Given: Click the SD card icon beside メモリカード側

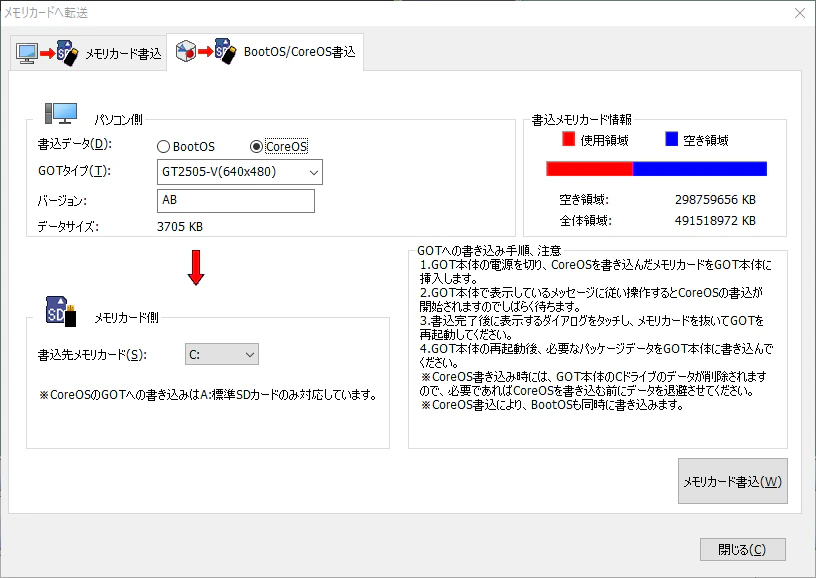Looking at the screenshot, I should [61, 311].
